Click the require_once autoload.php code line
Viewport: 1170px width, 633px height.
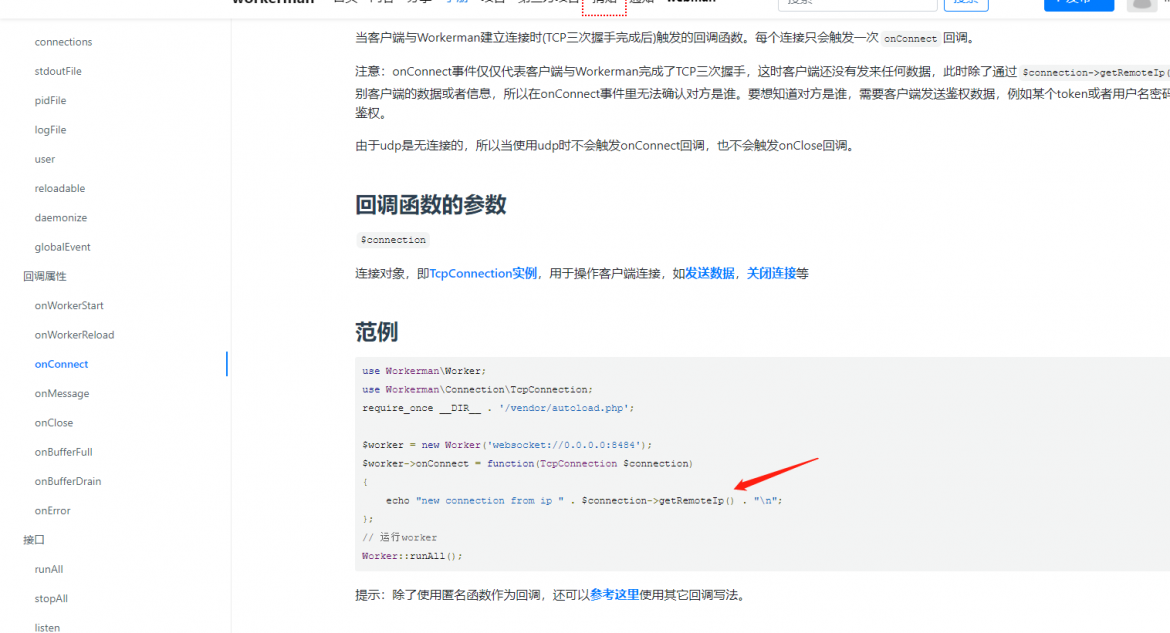(x=498, y=408)
